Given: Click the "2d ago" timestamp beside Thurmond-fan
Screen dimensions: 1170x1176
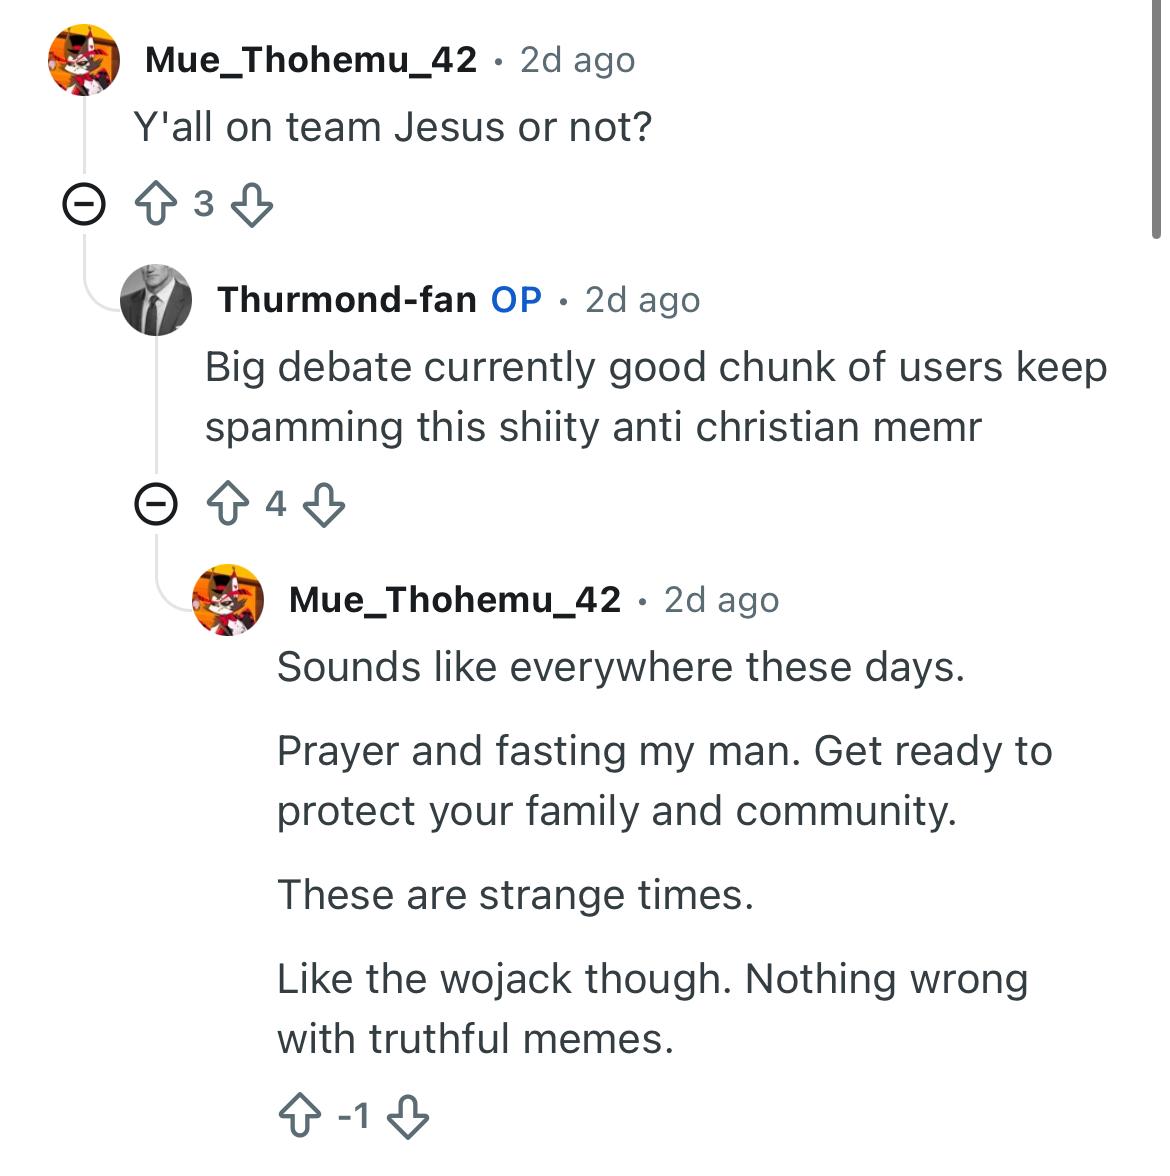Looking at the screenshot, I should [642, 300].
